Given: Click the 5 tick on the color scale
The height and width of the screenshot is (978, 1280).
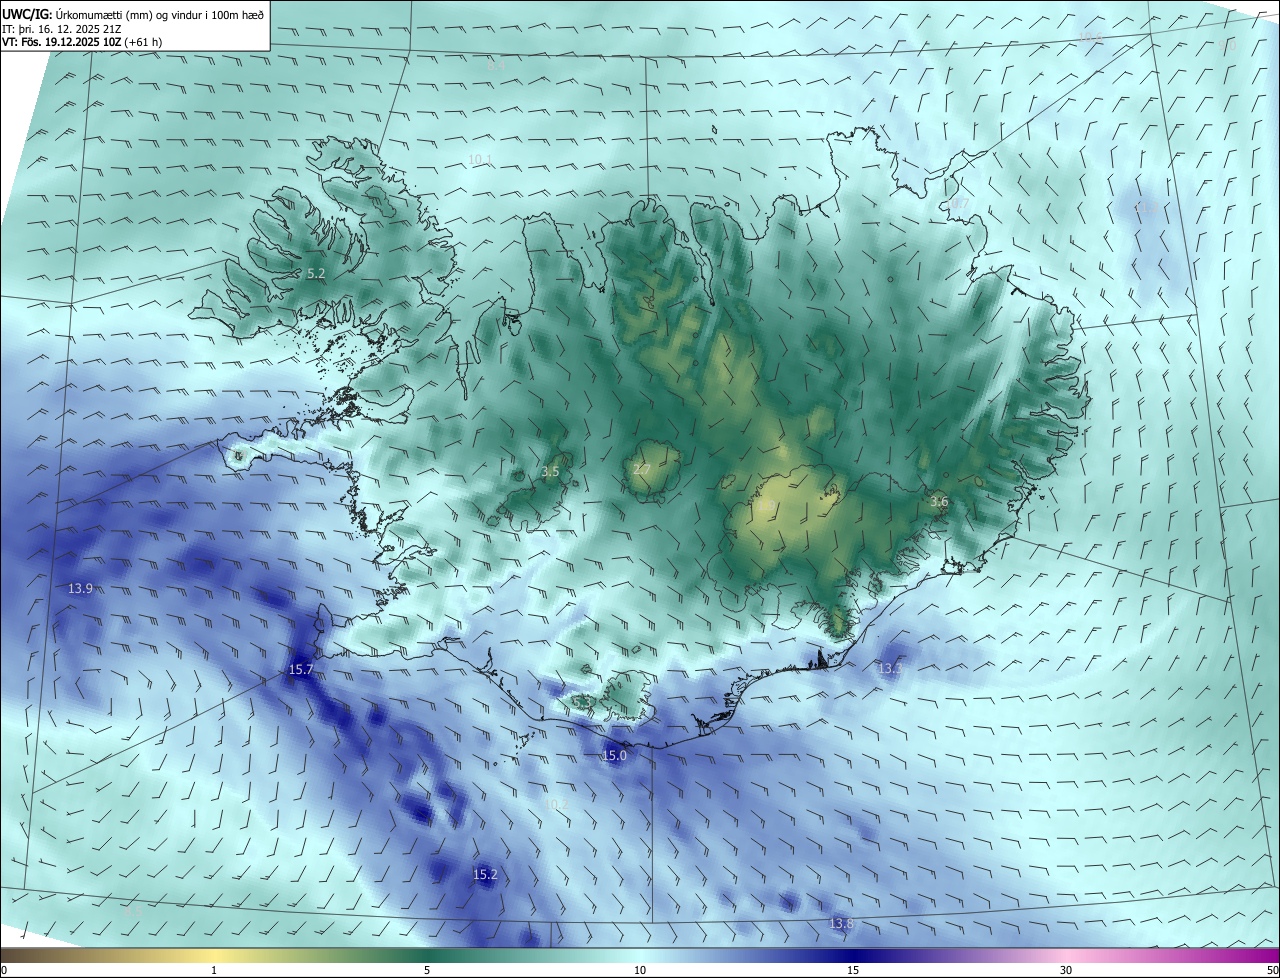Looking at the screenshot, I should point(427,970).
